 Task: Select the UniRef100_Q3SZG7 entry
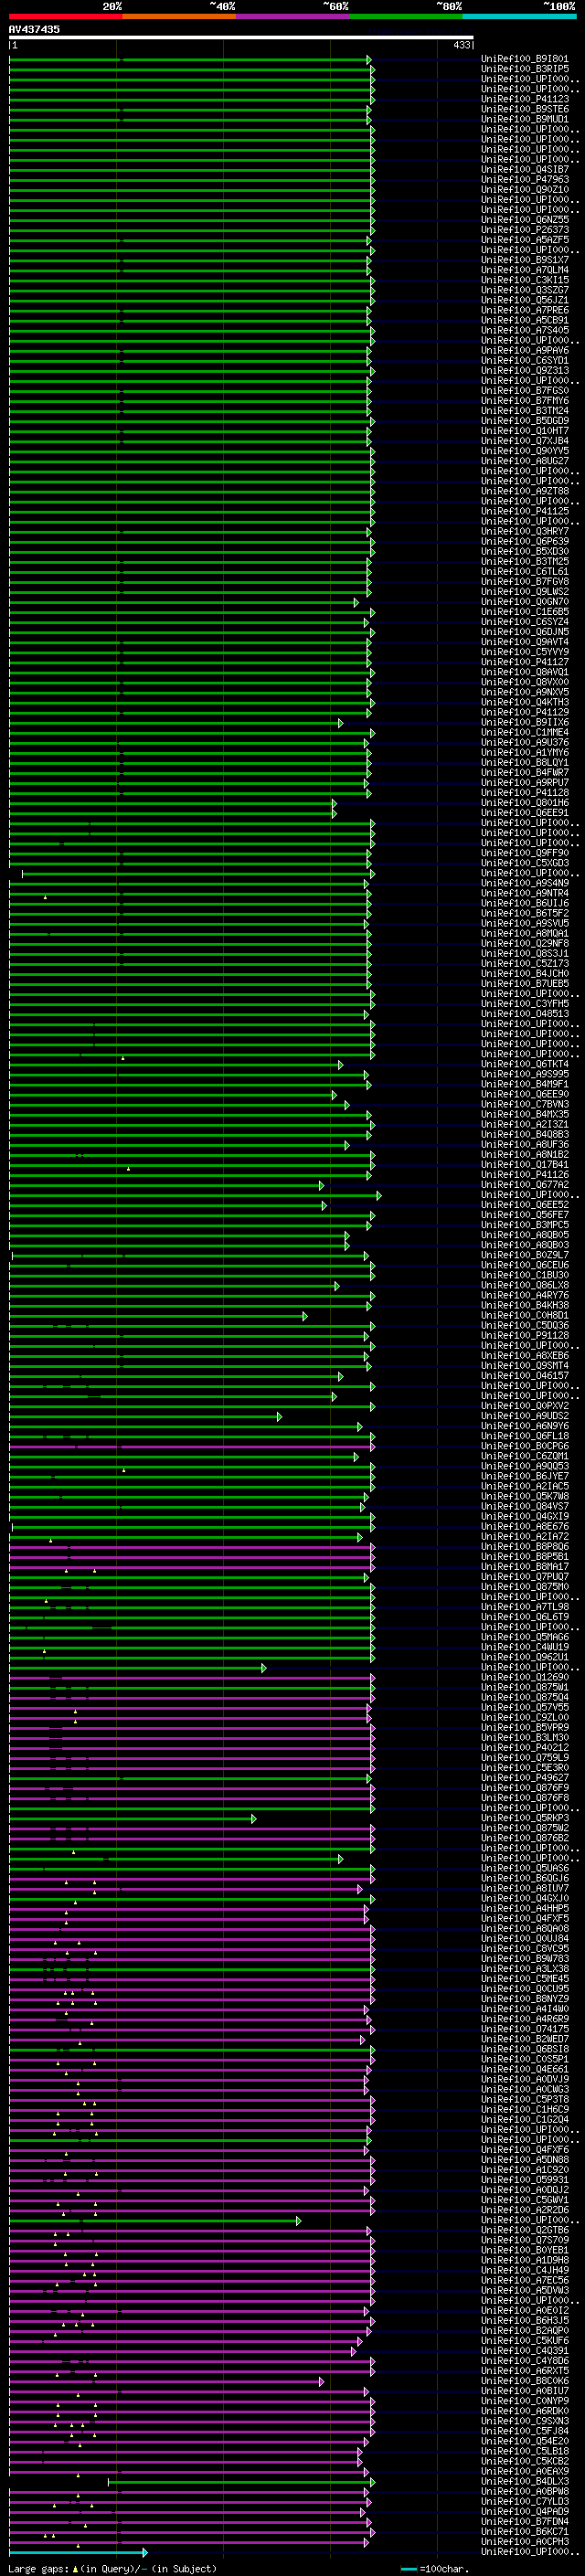tap(525, 290)
